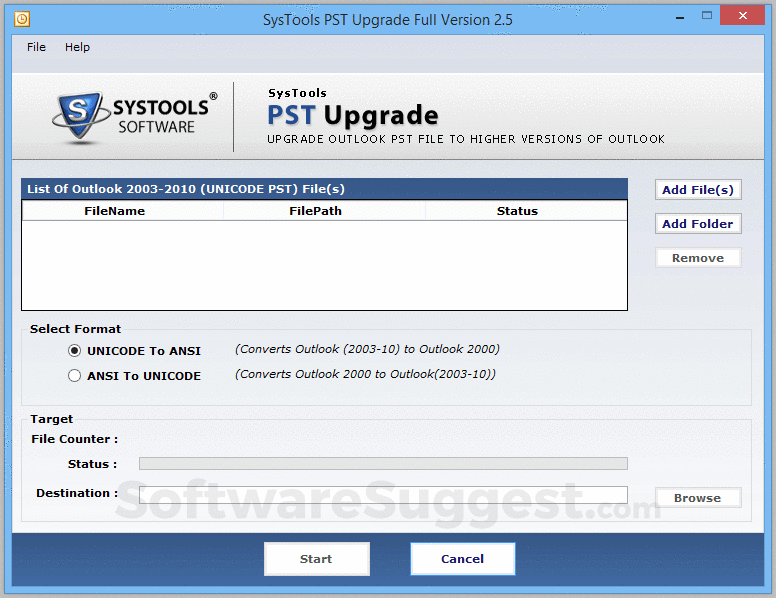Select UNICODE To ANSI format
776x598 pixels.
[74, 351]
